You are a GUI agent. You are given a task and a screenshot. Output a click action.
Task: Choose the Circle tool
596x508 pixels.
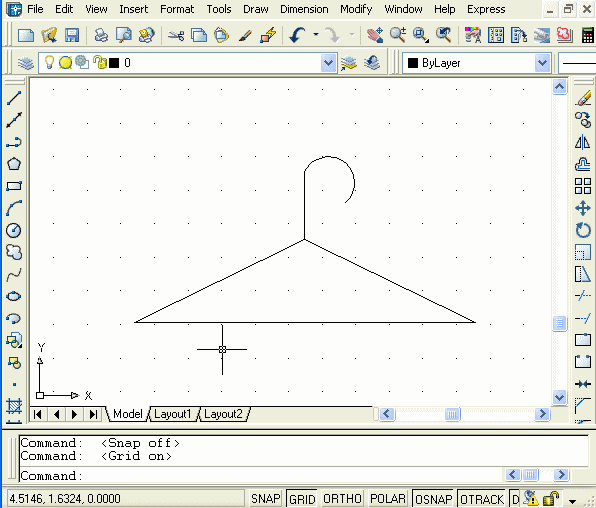[14, 230]
